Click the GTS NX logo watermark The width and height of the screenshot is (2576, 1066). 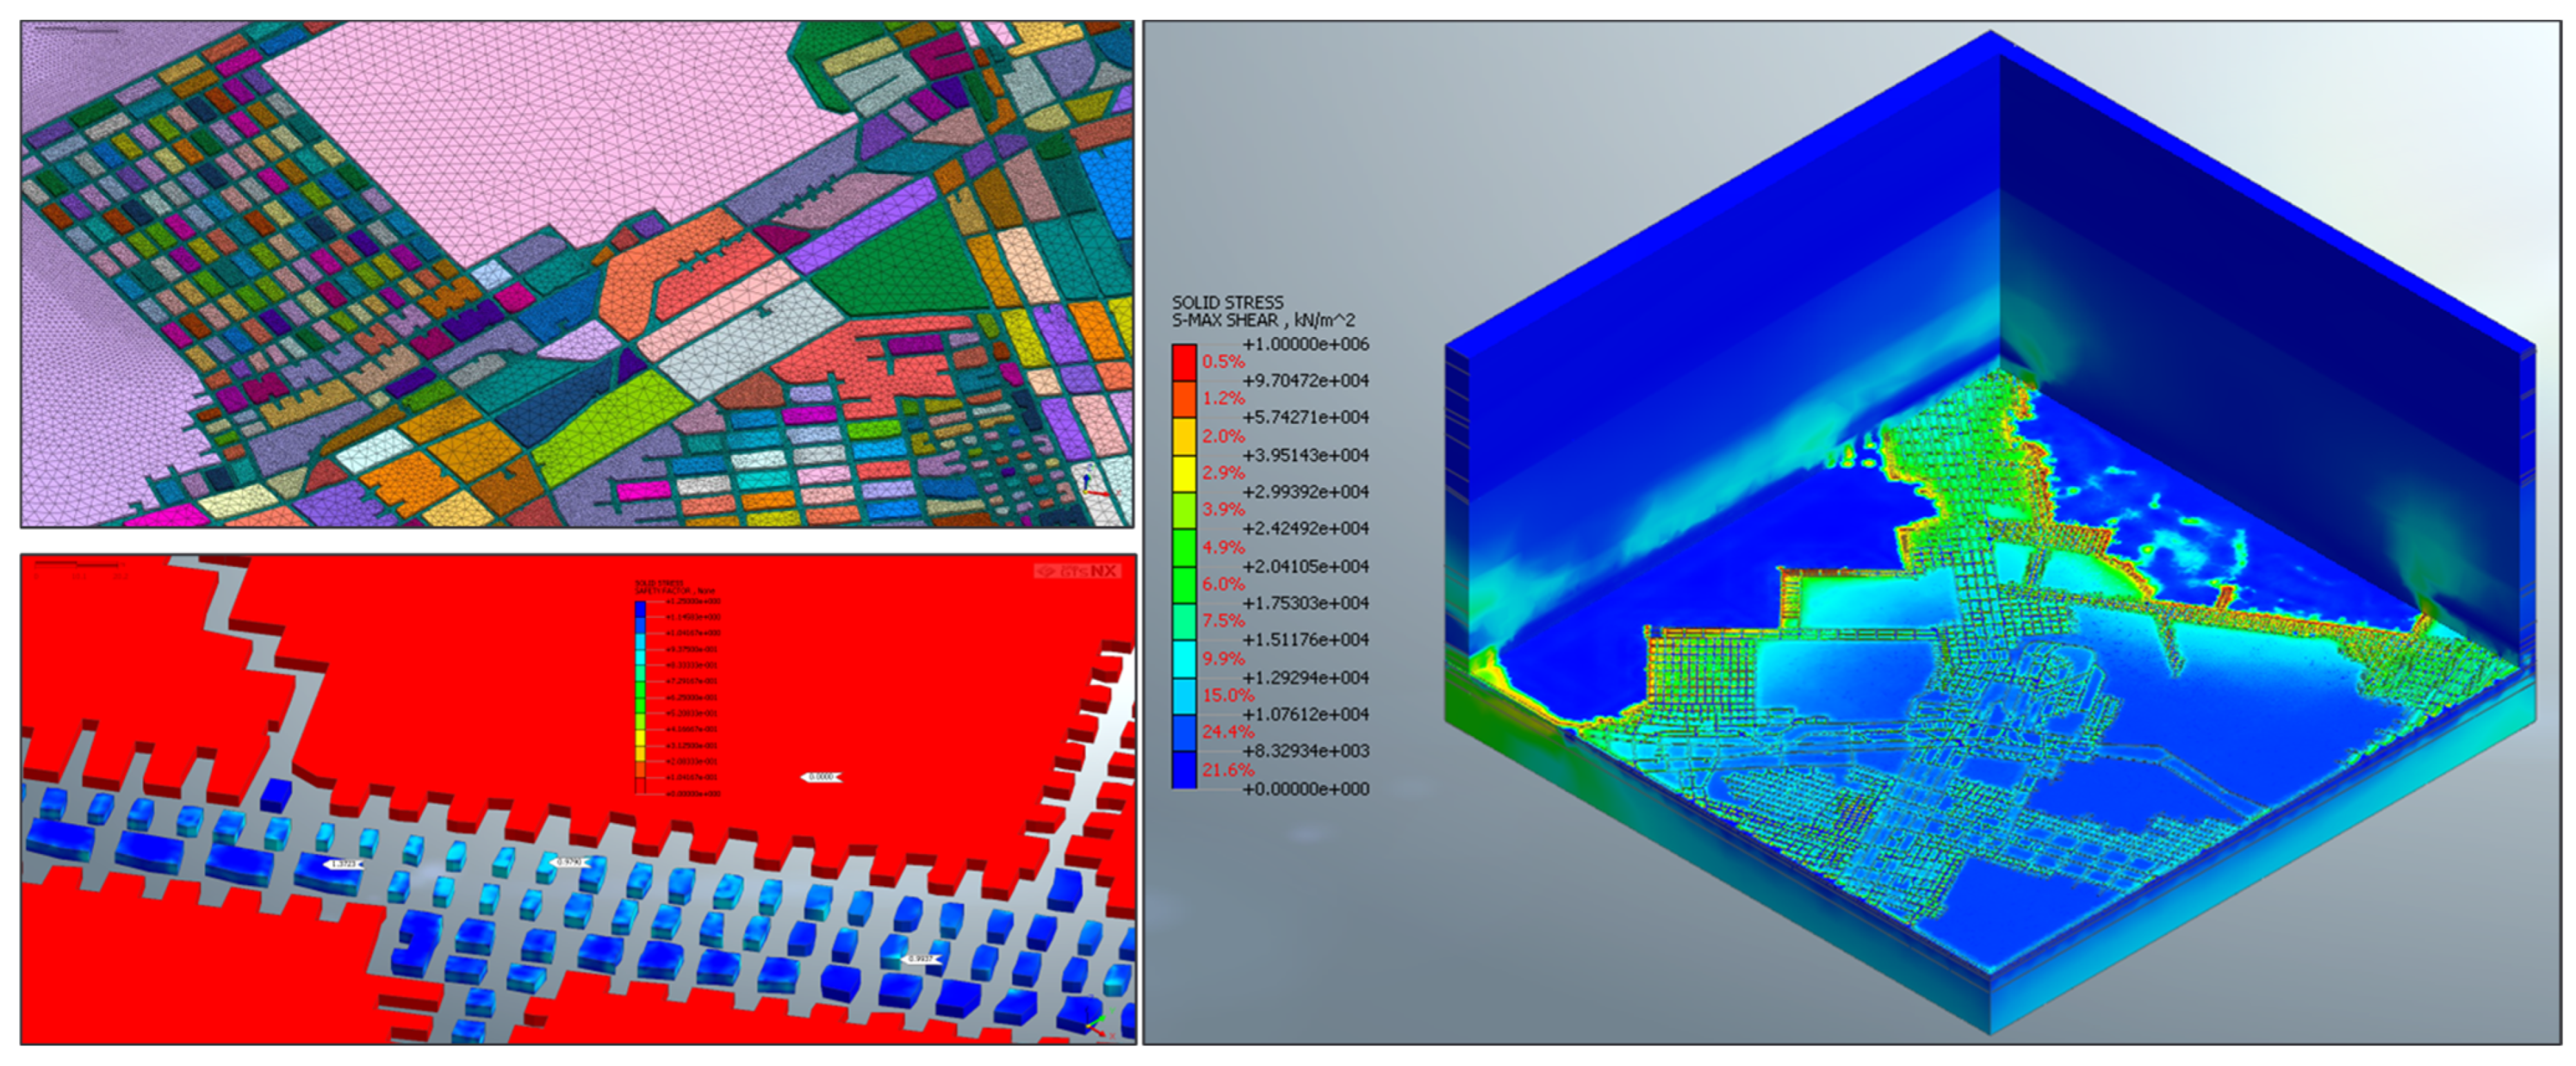pos(1078,571)
